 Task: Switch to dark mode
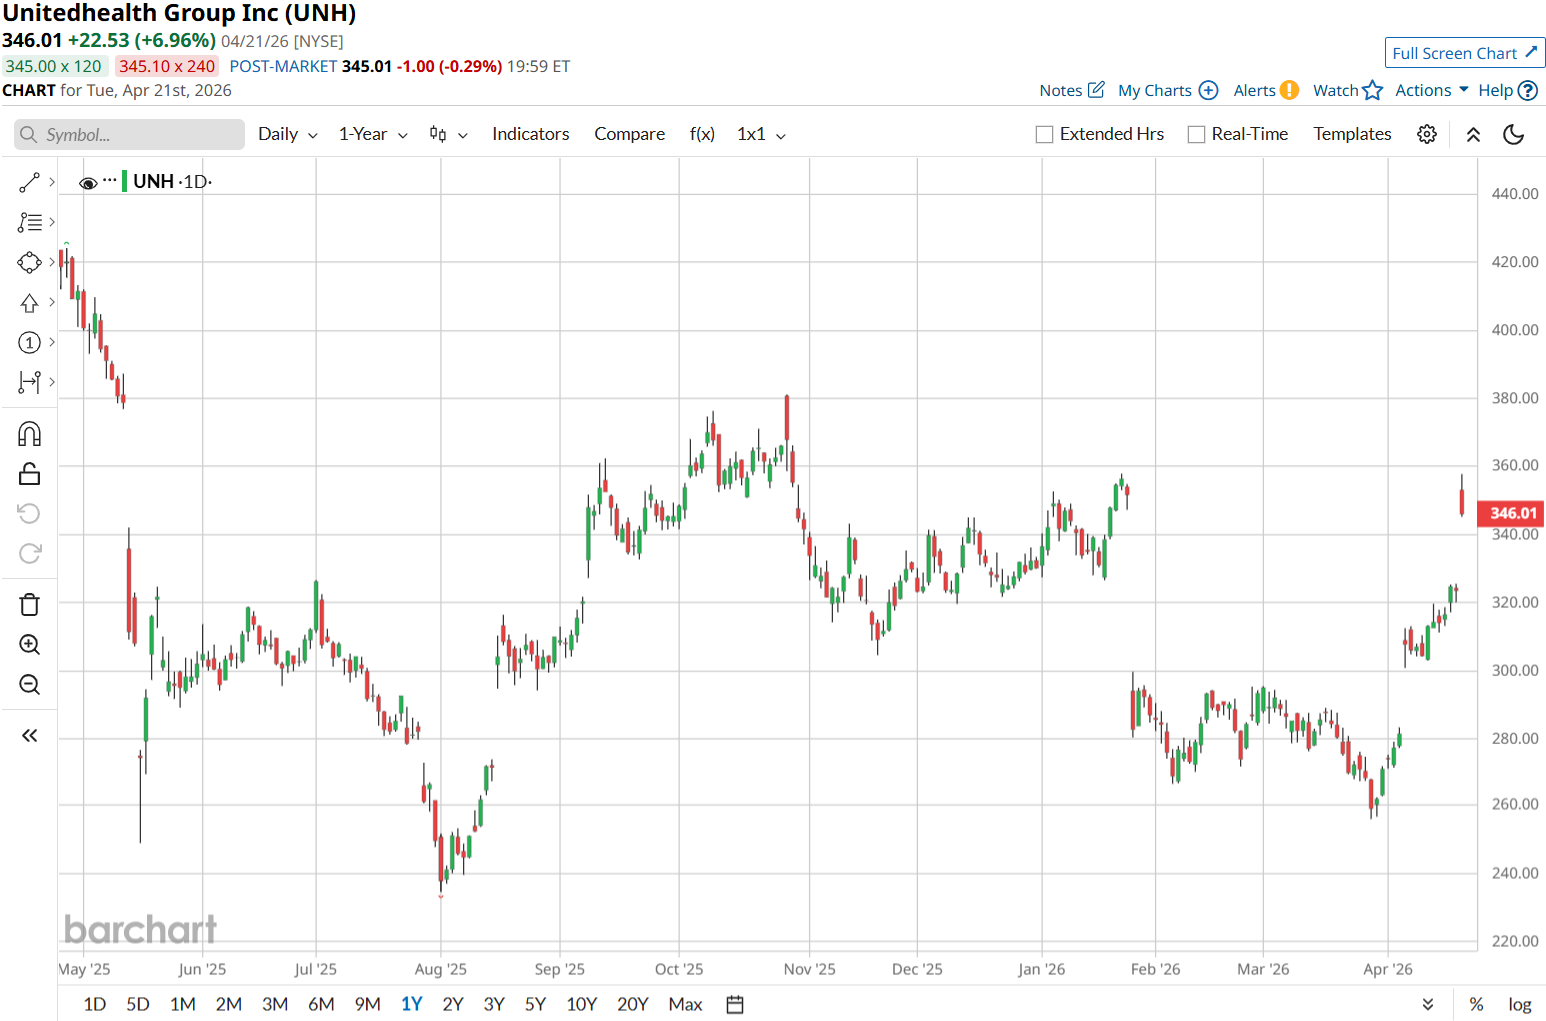click(x=1514, y=134)
